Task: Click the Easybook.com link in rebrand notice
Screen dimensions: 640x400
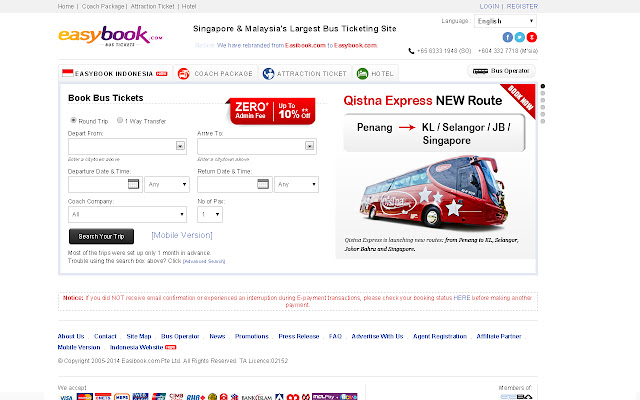Action: [x=355, y=45]
